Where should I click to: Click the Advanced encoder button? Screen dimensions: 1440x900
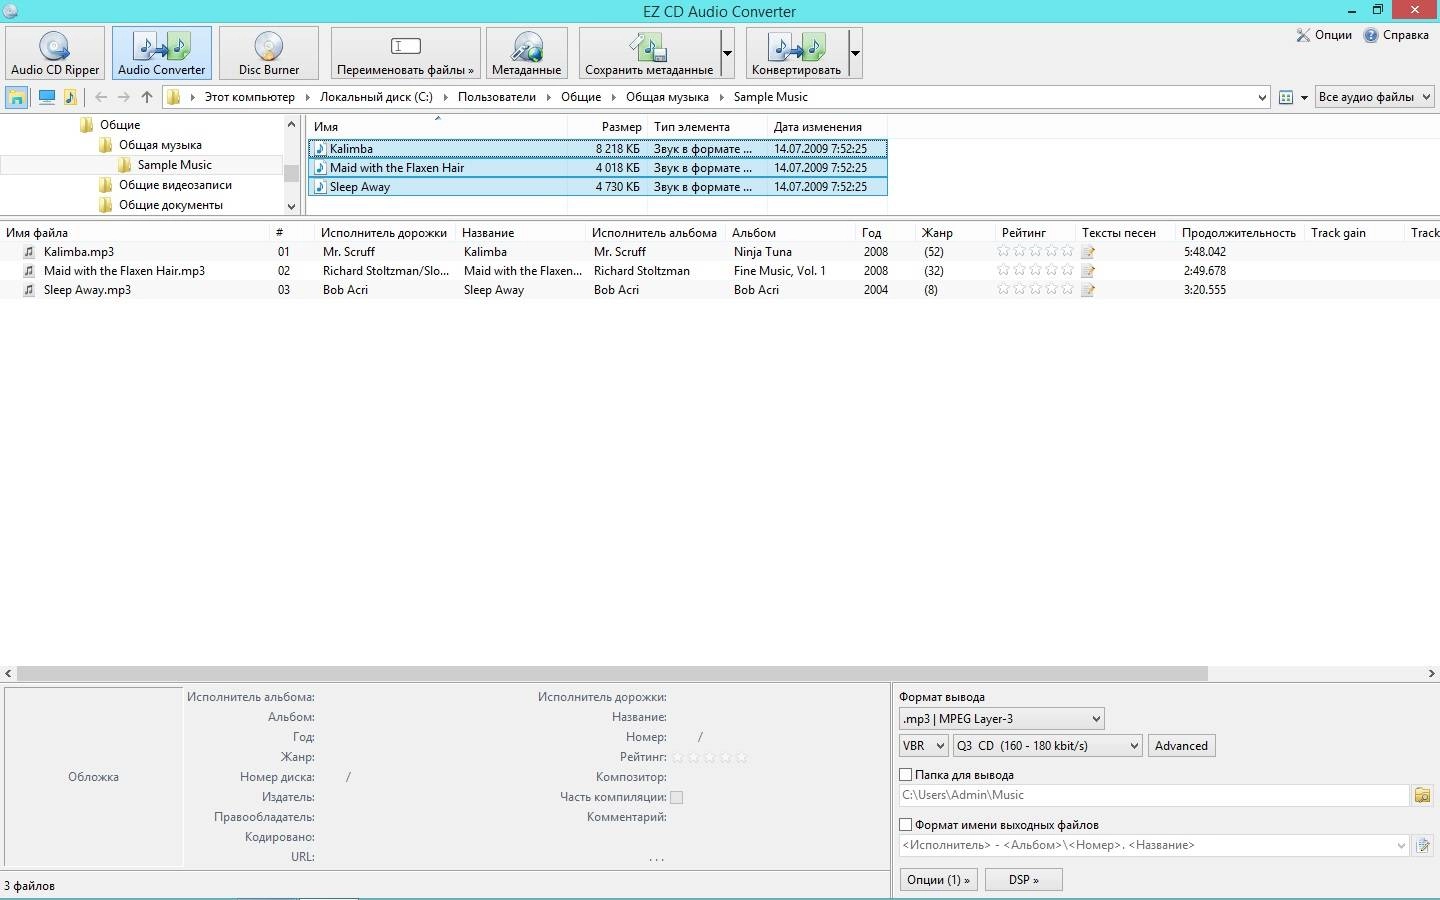(1181, 746)
